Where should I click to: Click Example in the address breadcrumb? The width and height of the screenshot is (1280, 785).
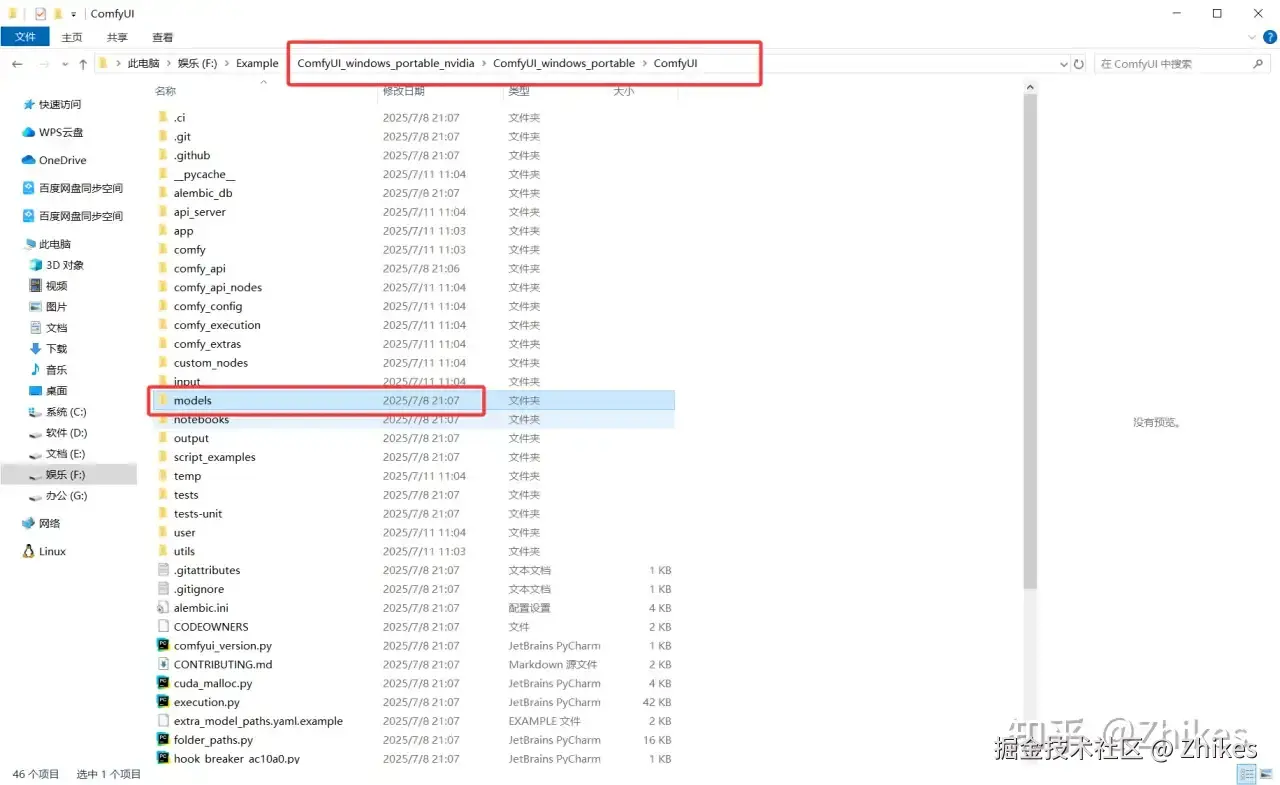[x=257, y=63]
